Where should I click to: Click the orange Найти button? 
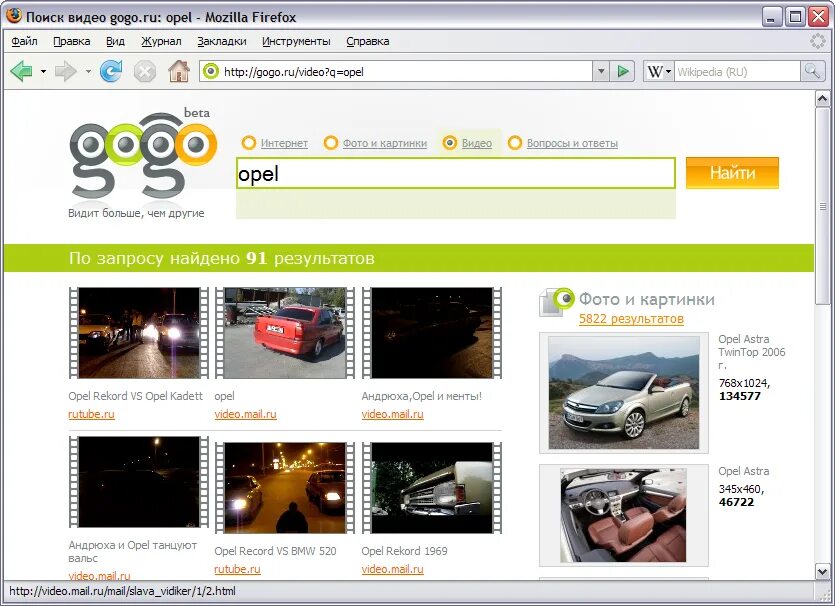click(x=732, y=173)
